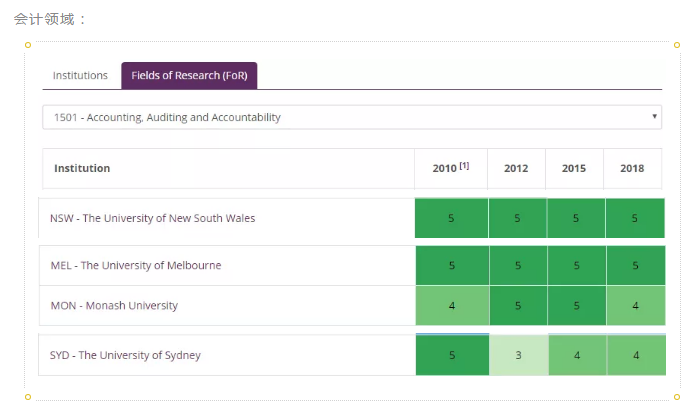The width and height of the screenshot is (689, 417).
Task: Click Monash rating 5 cell for 2012
Action: click(x=519, y=305)
